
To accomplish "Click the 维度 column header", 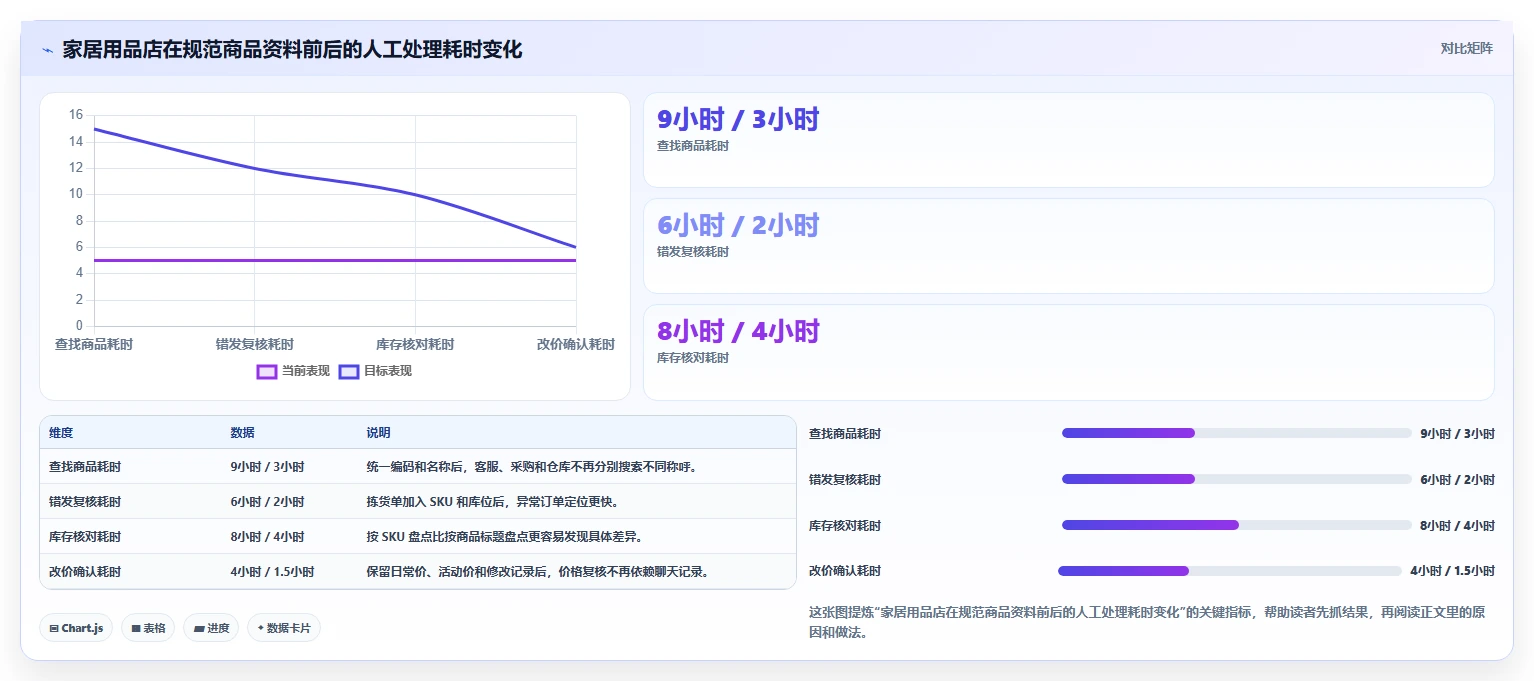I will tap(61, 433).
